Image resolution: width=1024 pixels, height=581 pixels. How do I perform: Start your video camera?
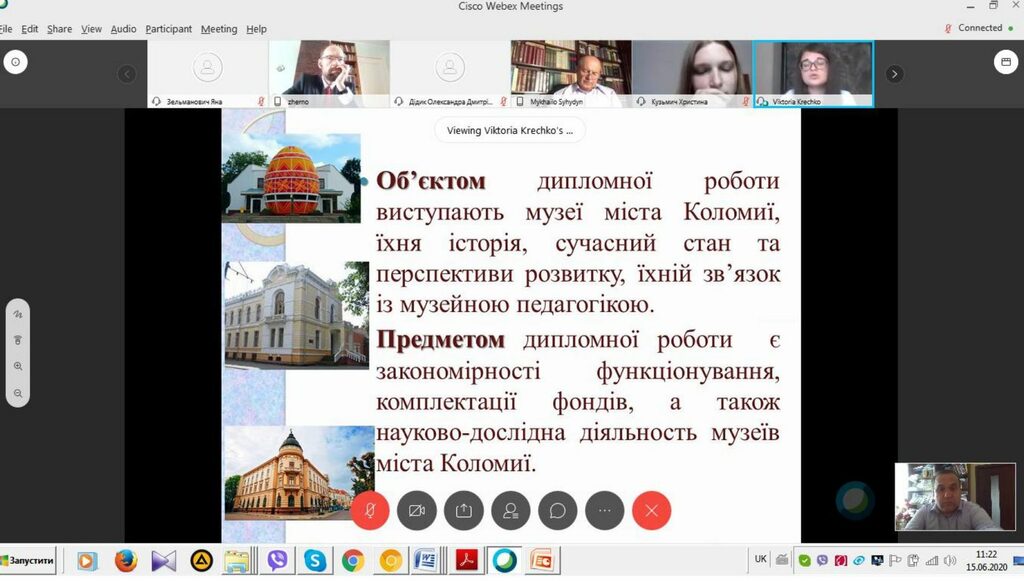click(x=417, y=510)
